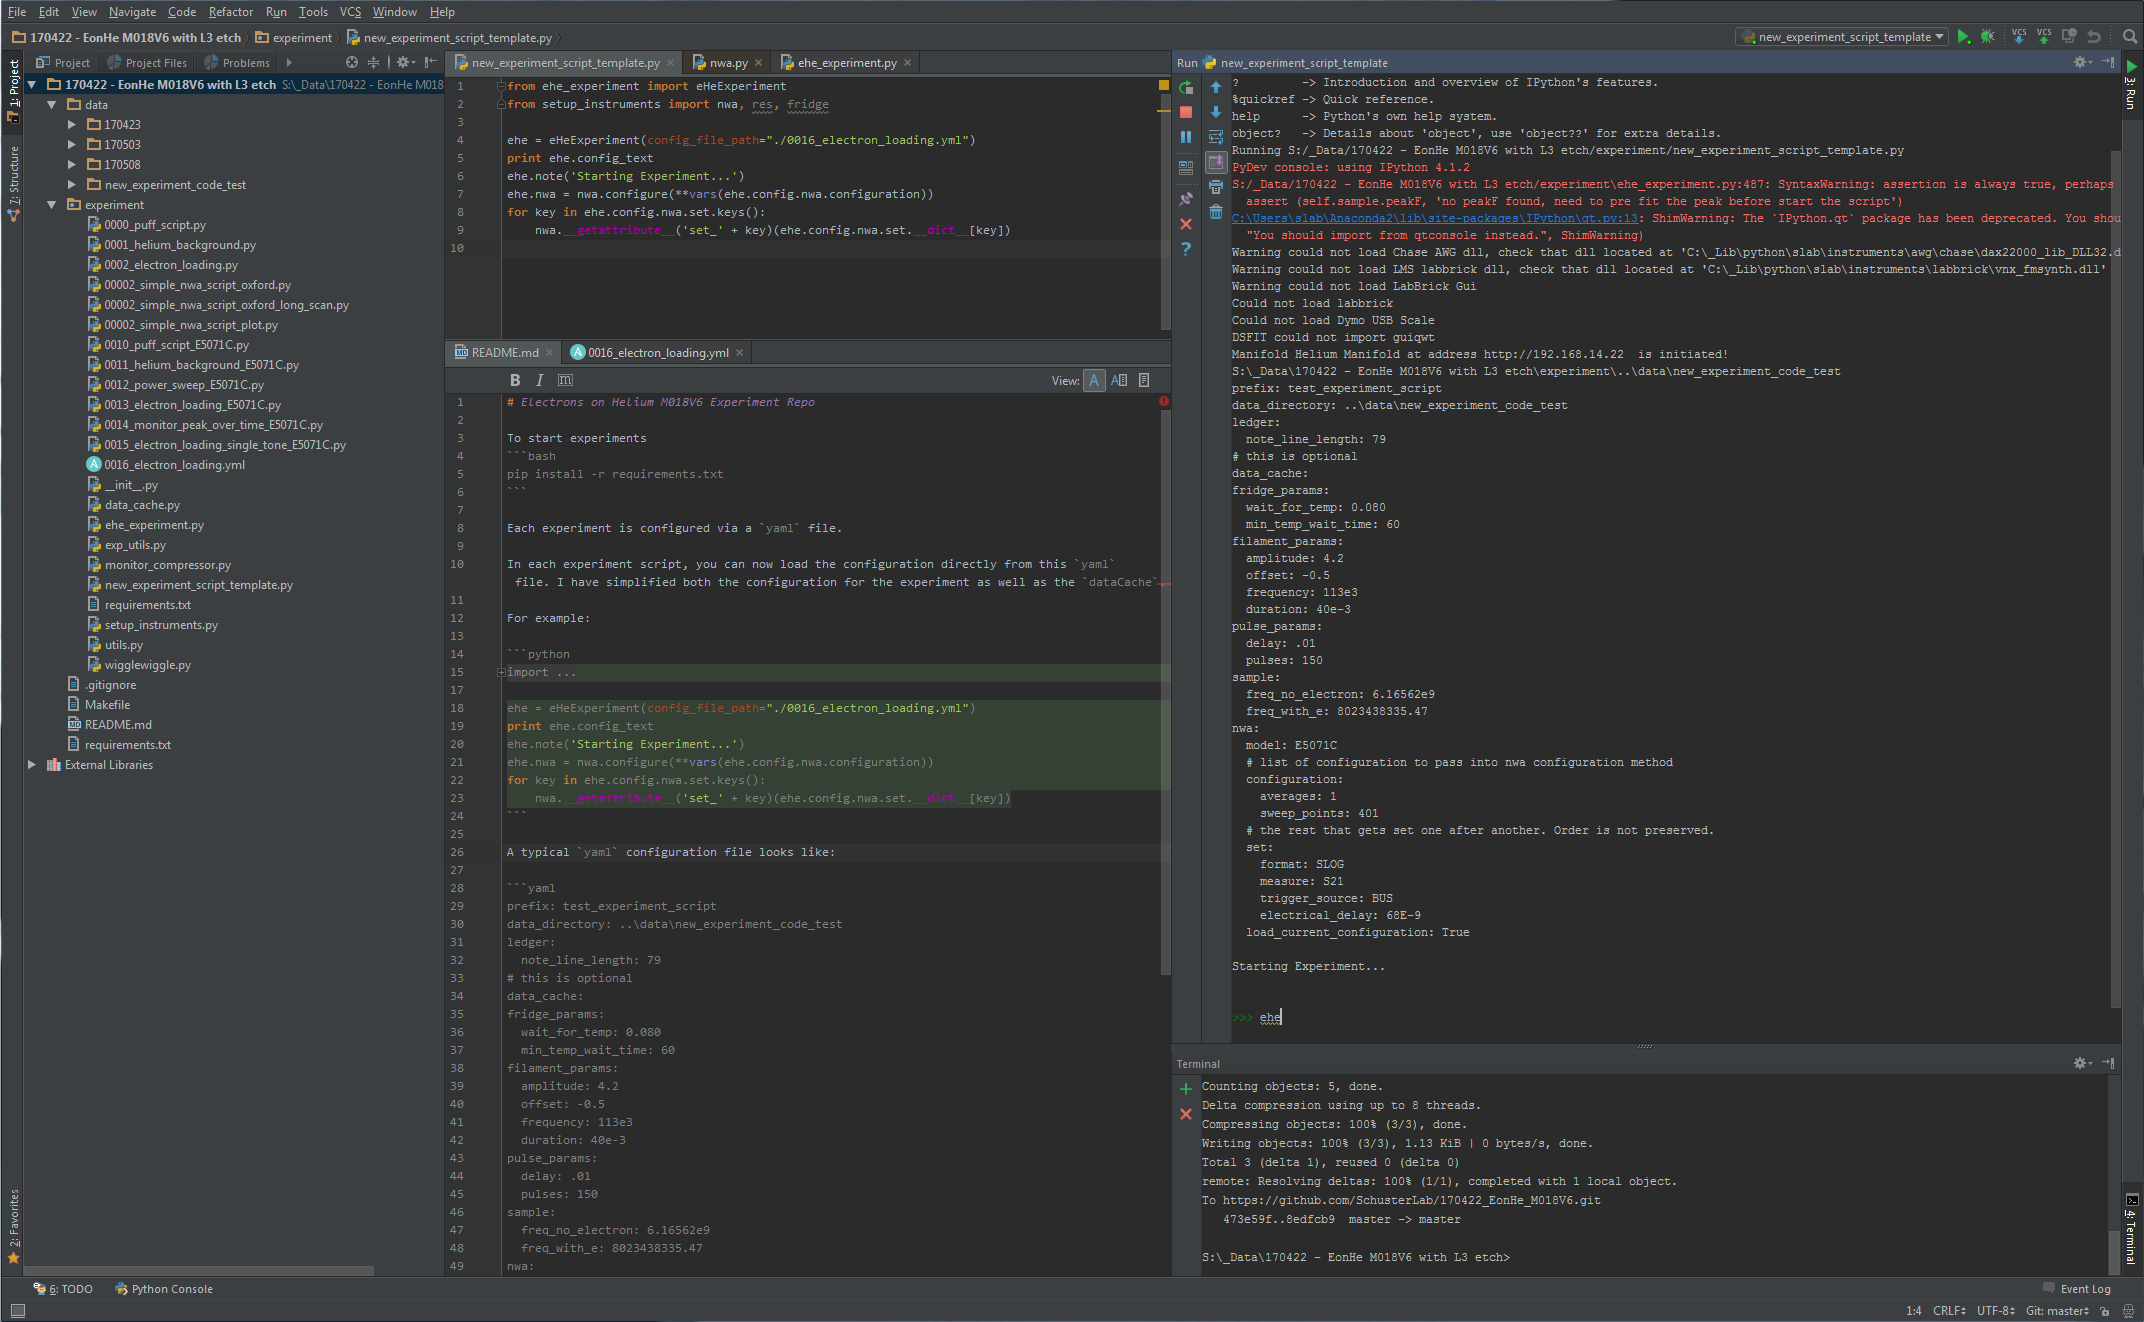Viewport: 2144px width, 1322px height.
Task: Expand External Libraries node
Action: point(31,764)
